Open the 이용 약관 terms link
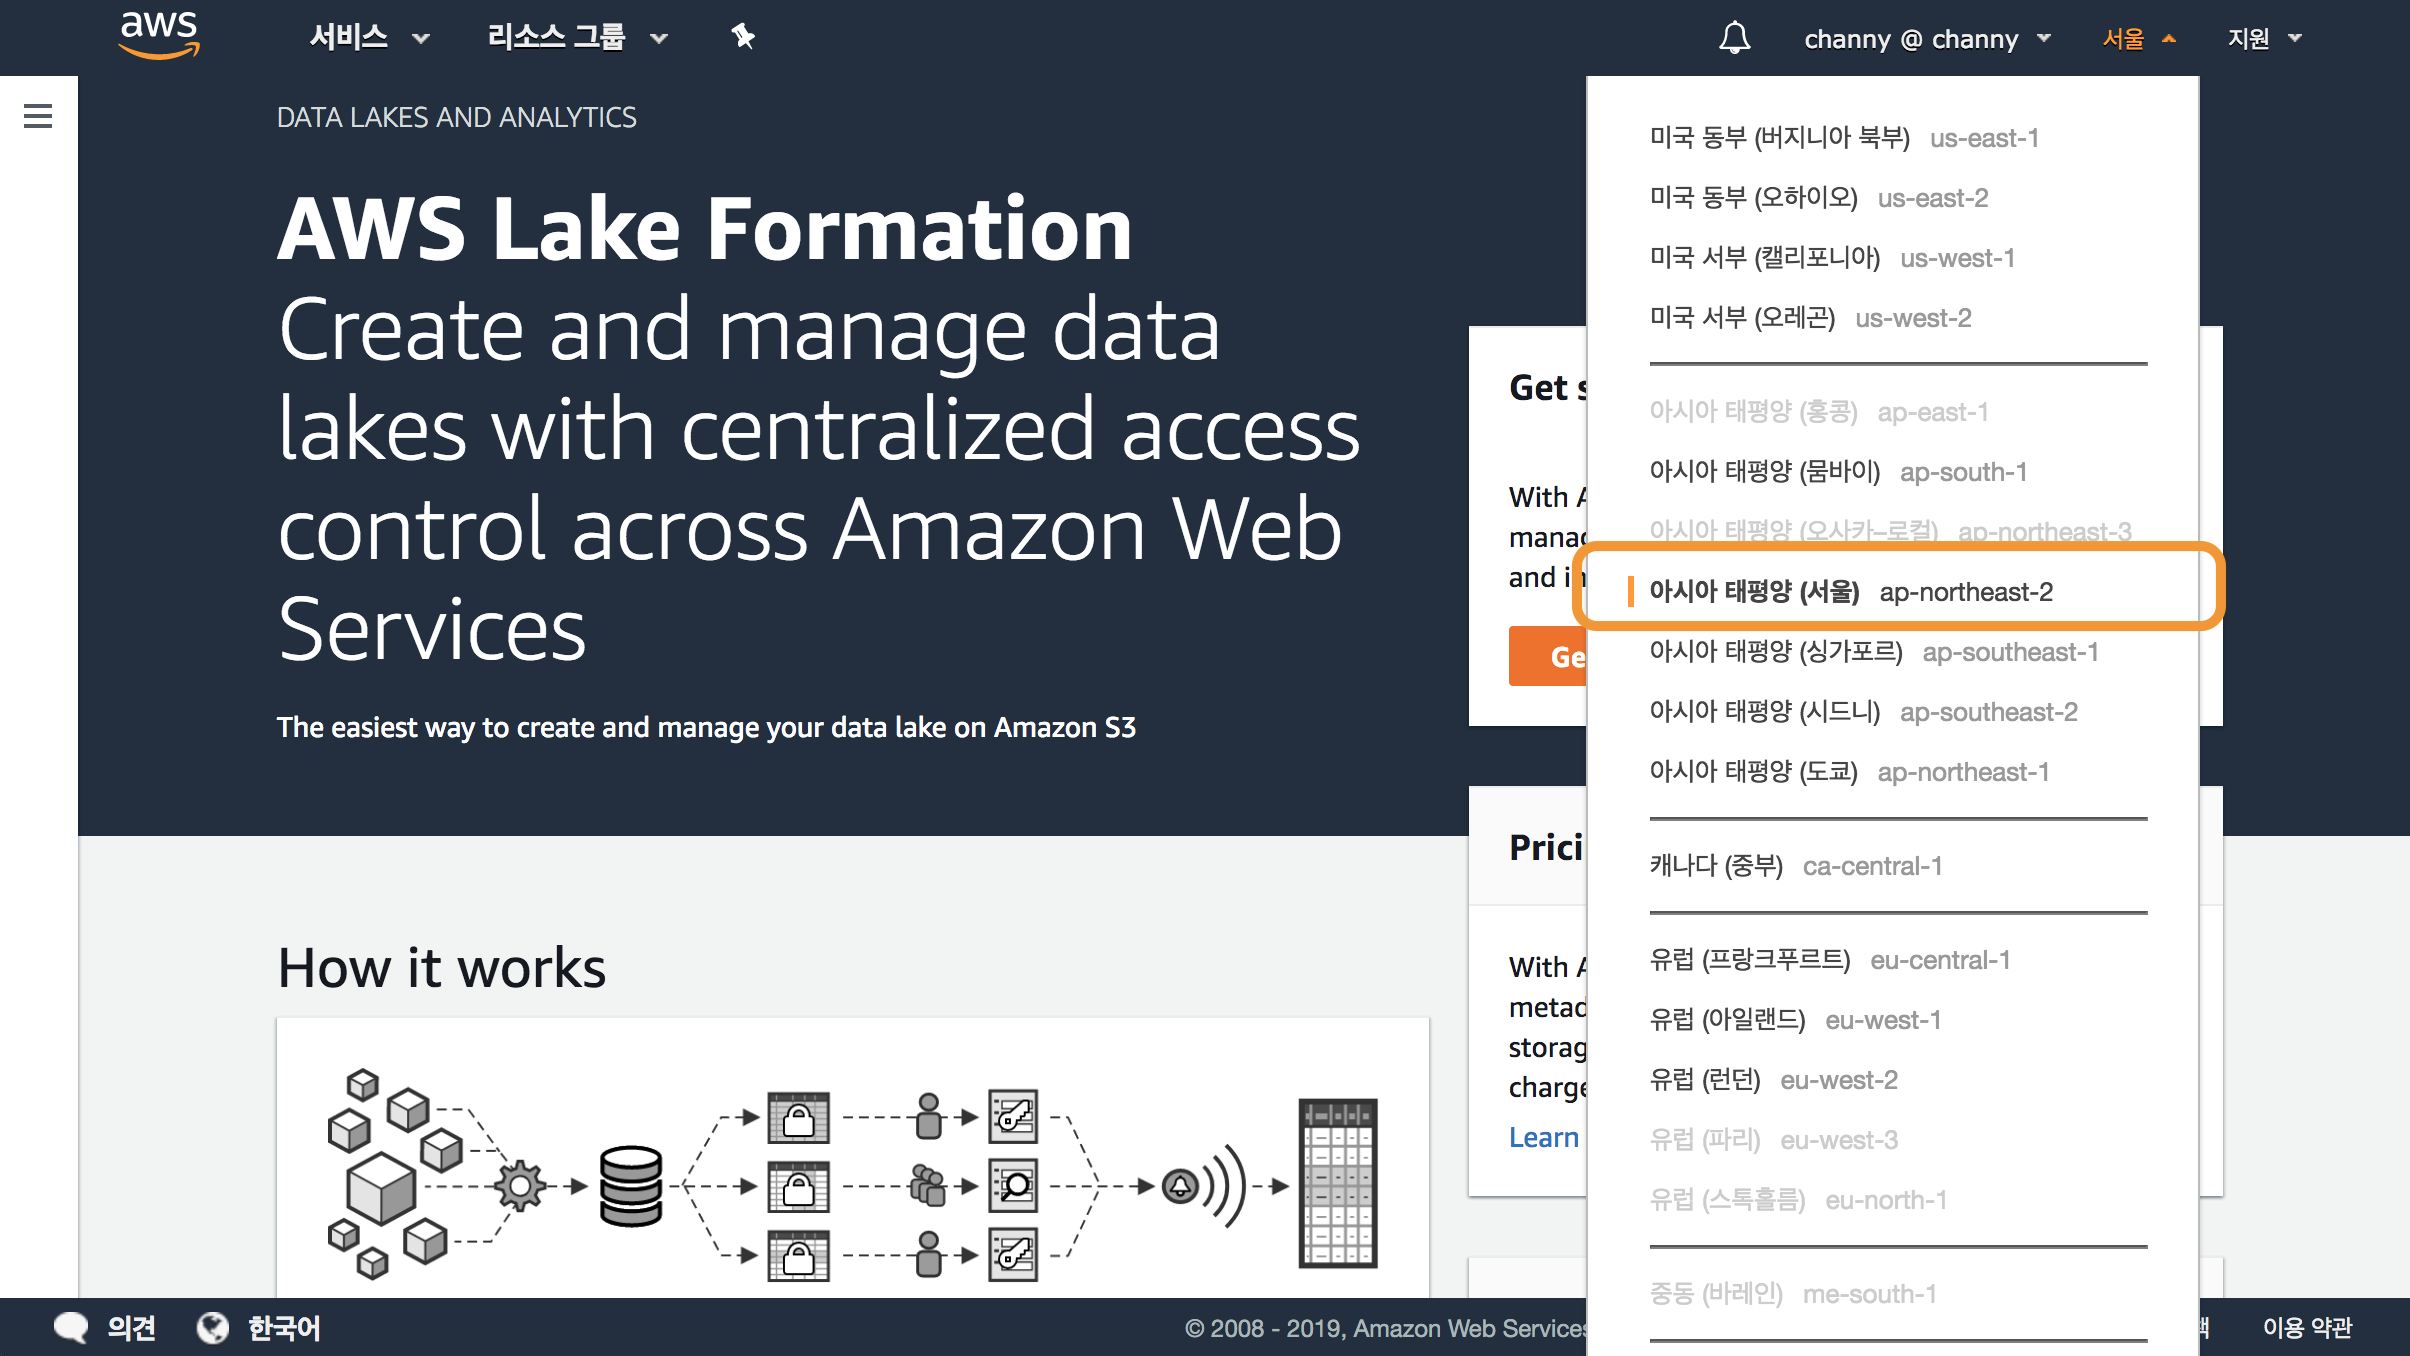This screenshot has width=2410, height=1356. [x=2307, y=1327]
